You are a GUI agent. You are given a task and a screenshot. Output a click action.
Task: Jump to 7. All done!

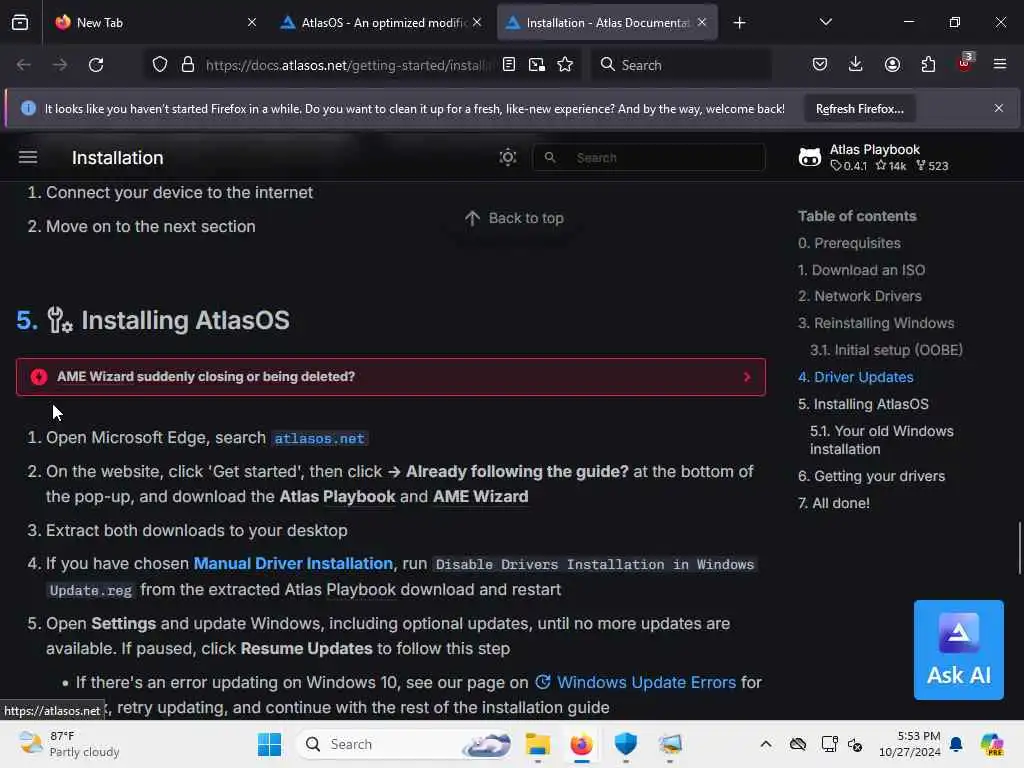click(833, 504)
